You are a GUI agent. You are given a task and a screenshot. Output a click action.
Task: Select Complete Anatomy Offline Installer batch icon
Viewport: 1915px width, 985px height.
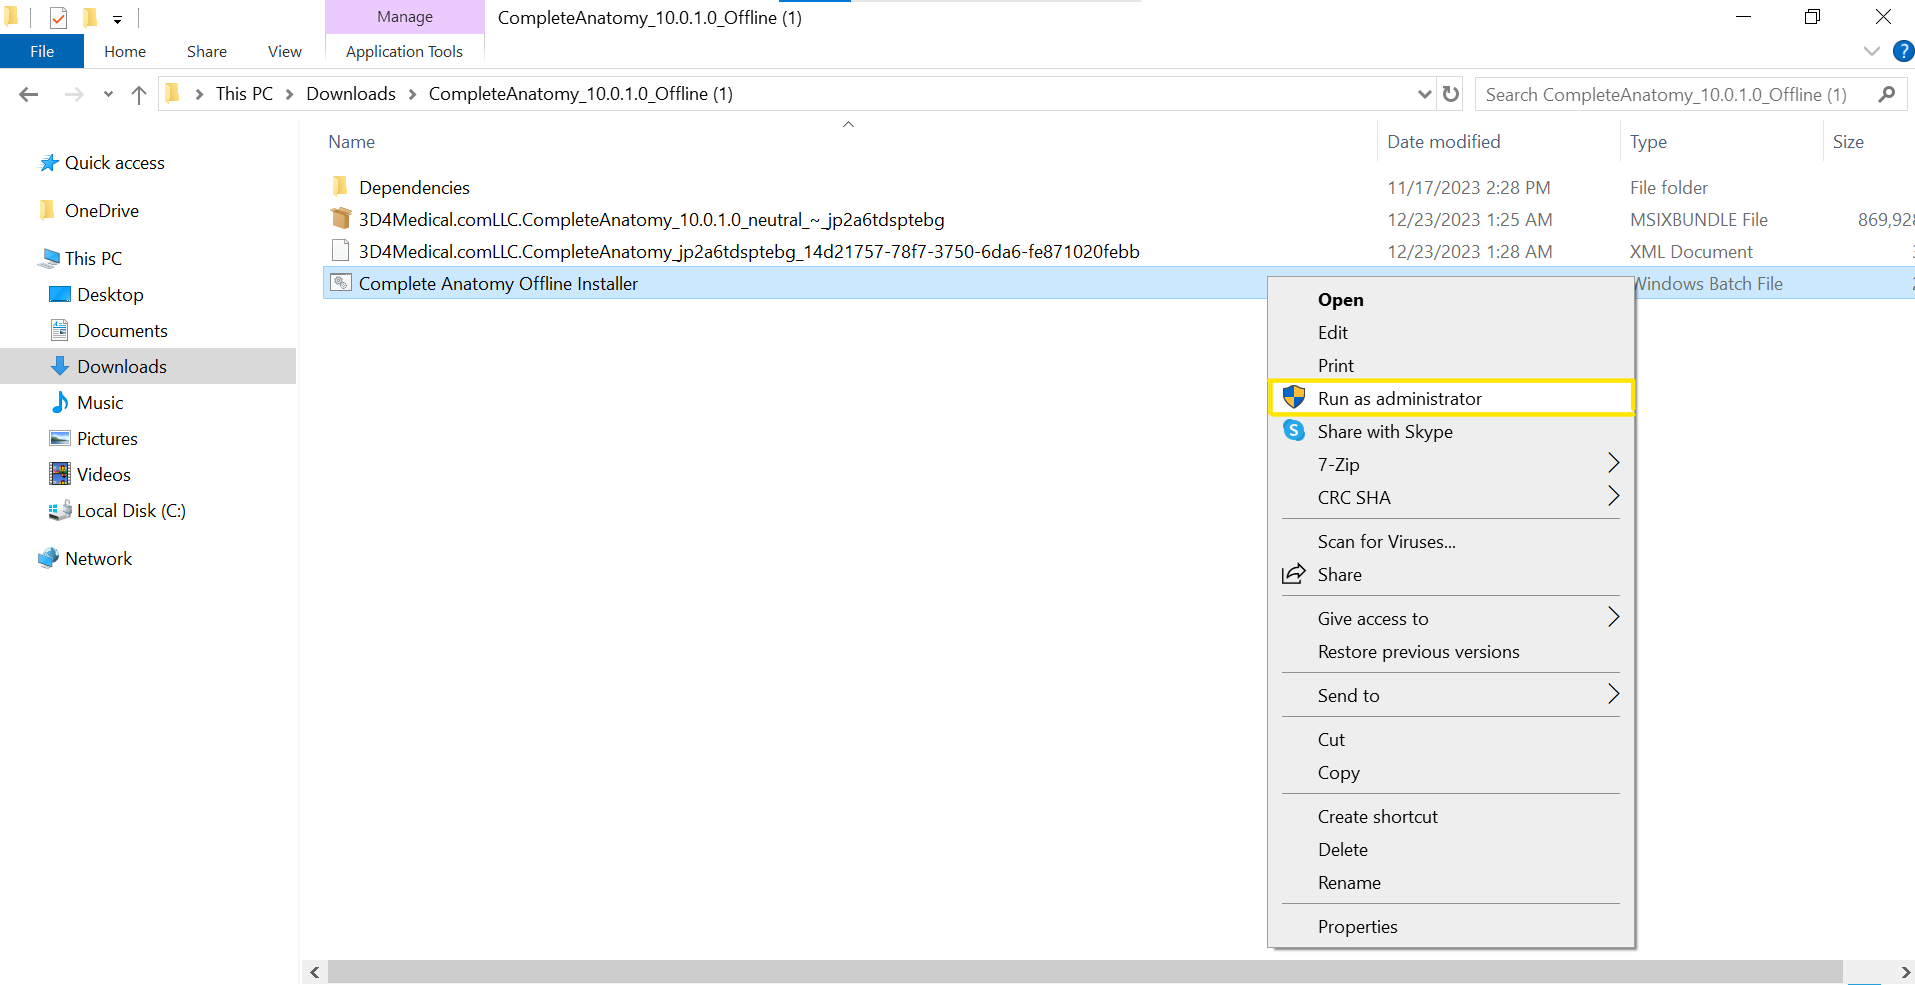(340, 283)
